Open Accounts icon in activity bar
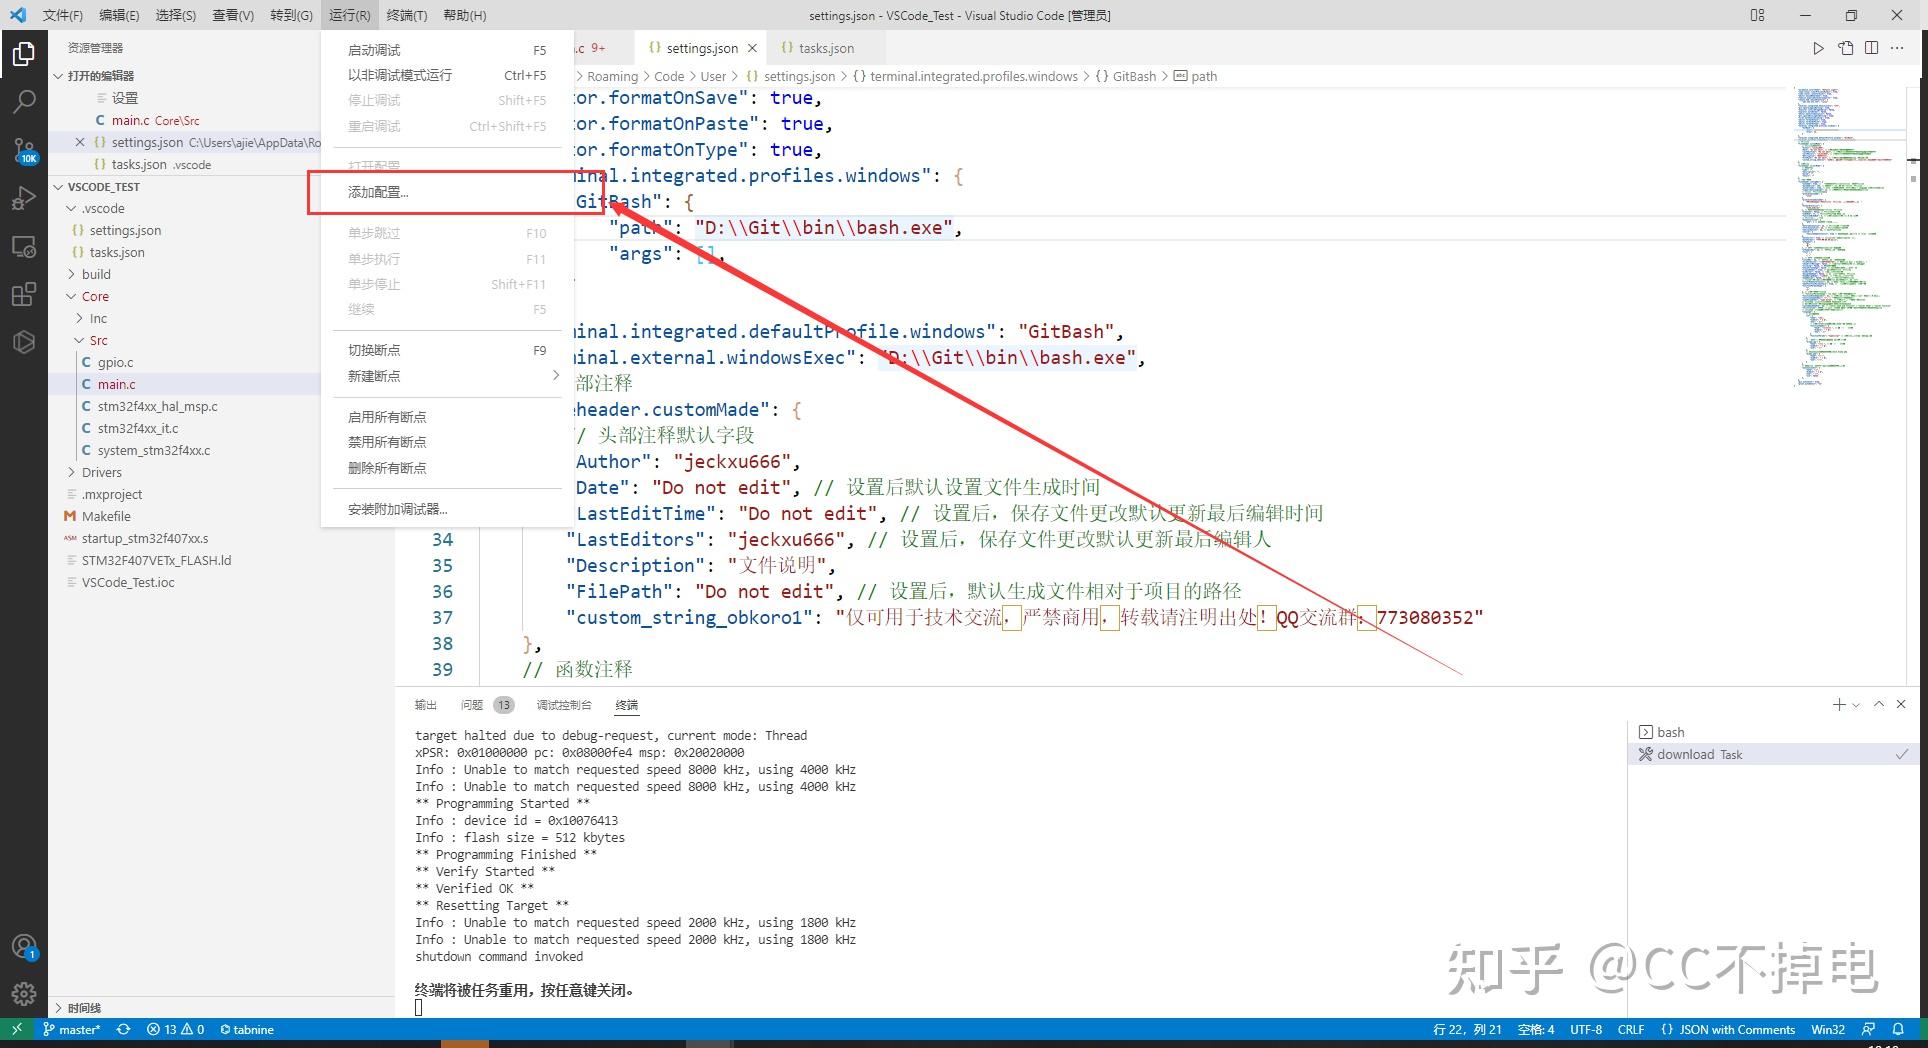 [24, 946]
